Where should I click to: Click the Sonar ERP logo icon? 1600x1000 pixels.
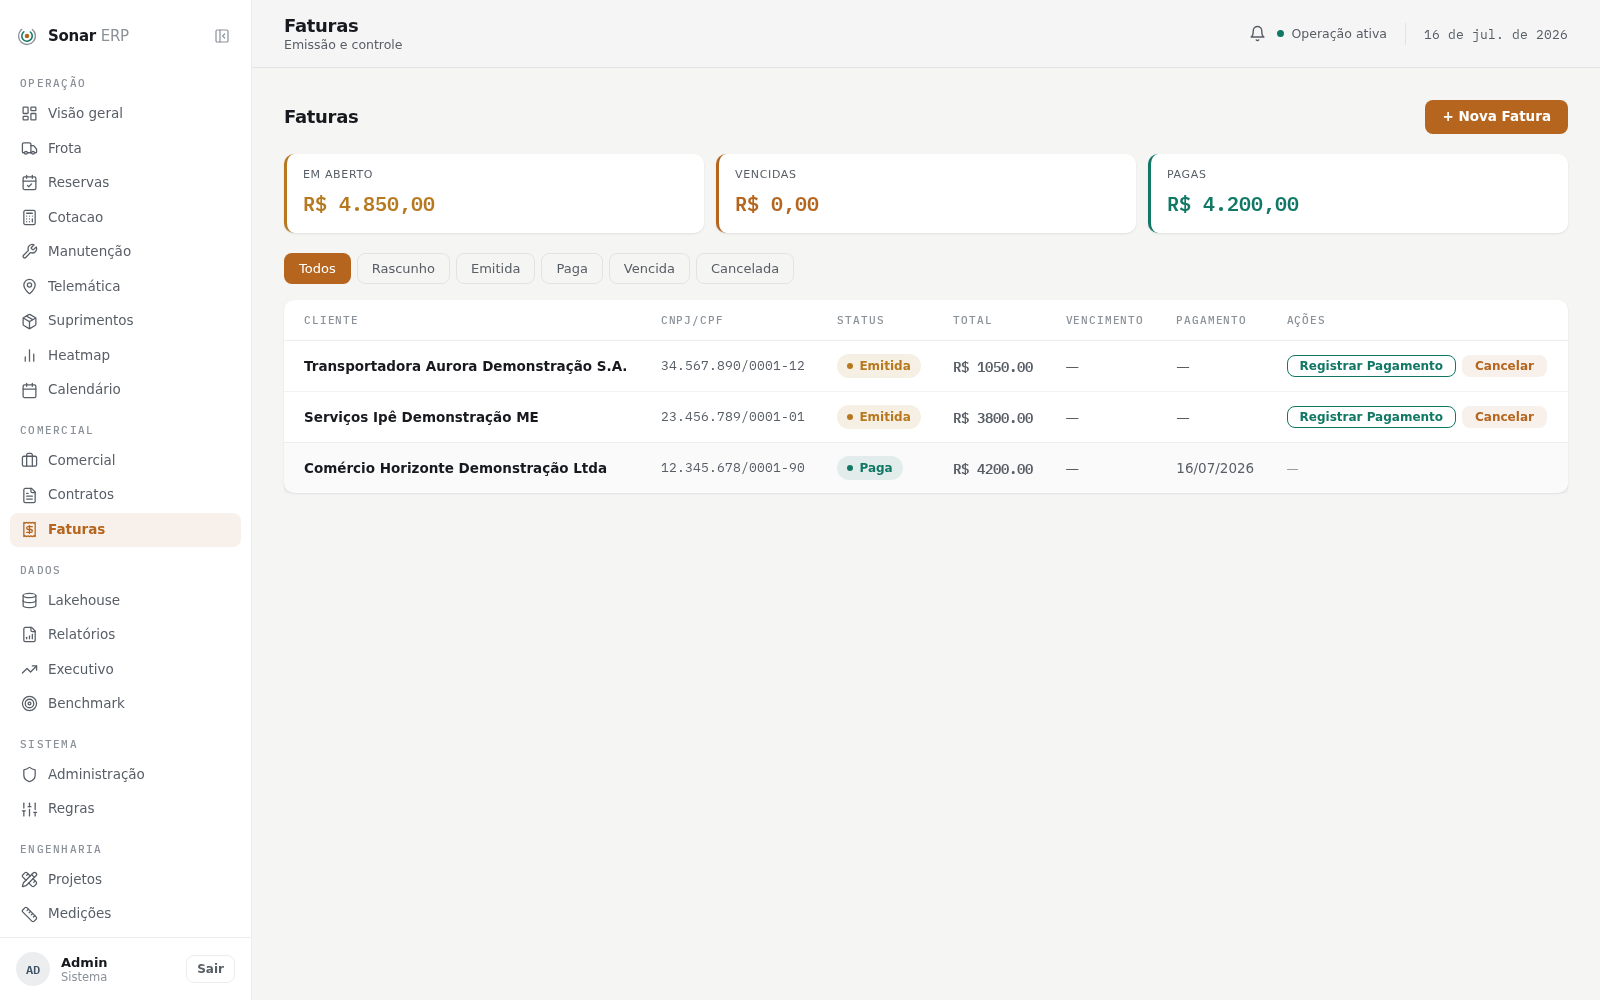coord(27,36)
